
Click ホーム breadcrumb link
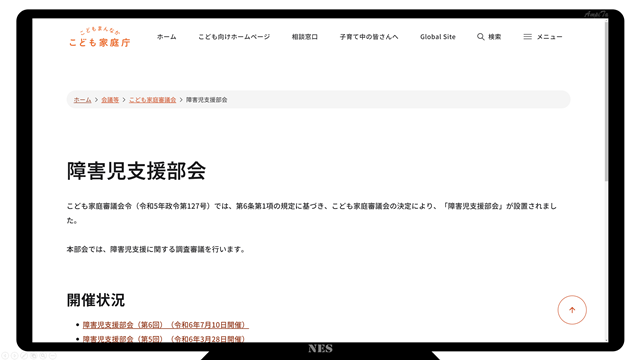[82, 100]
